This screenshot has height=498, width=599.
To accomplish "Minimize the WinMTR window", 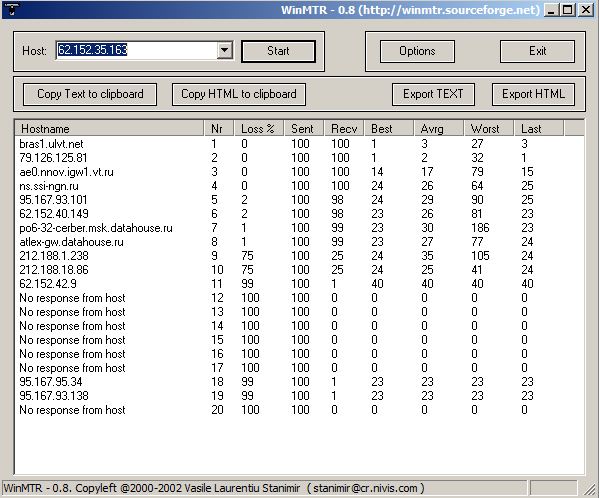I will (551, 10).
